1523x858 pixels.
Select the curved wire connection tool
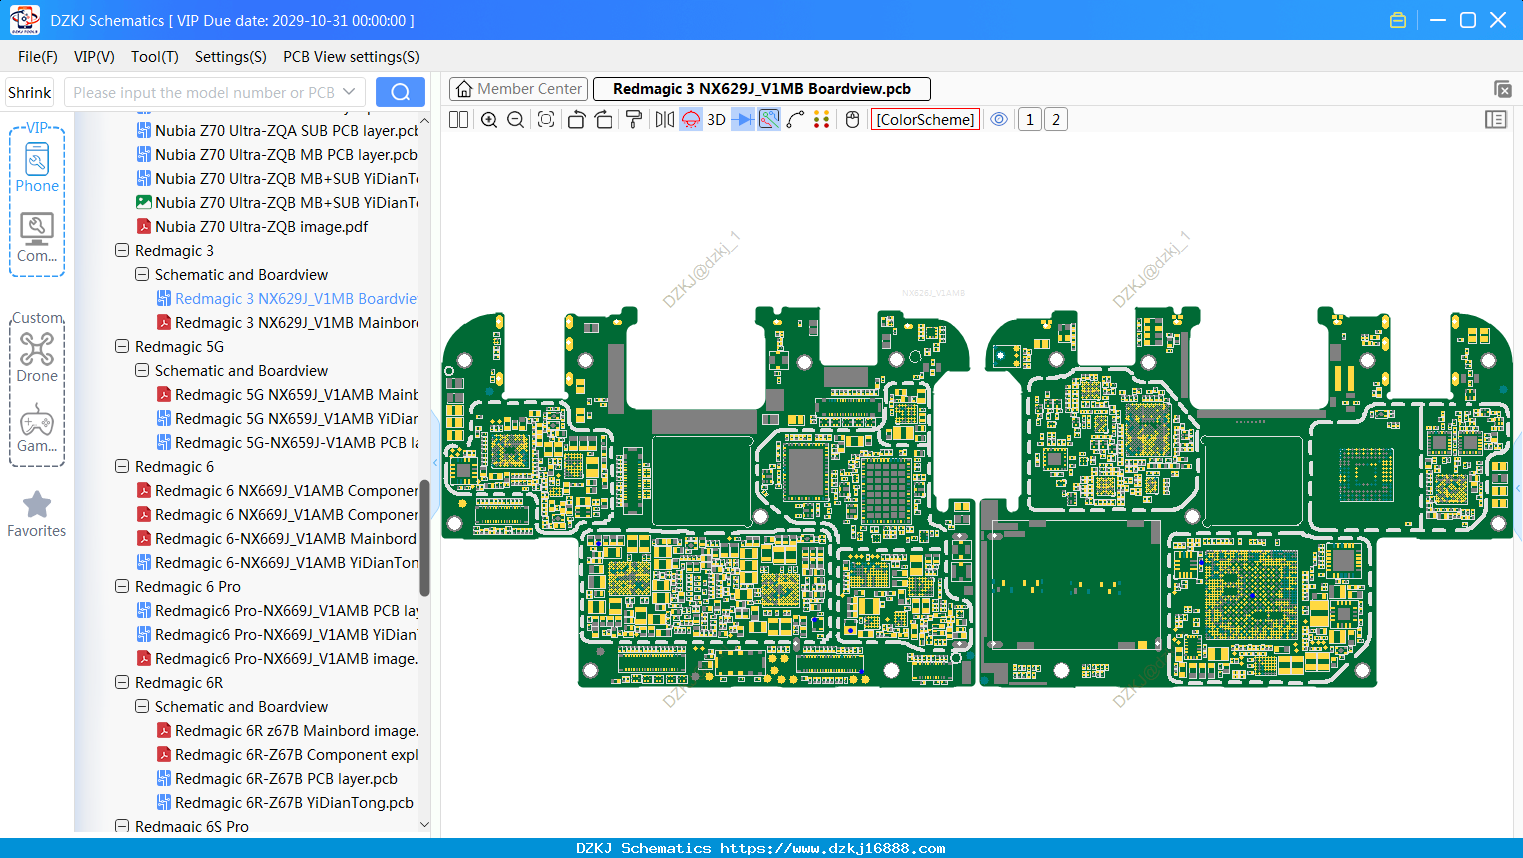pyautogui.click(x=795, y=120)
